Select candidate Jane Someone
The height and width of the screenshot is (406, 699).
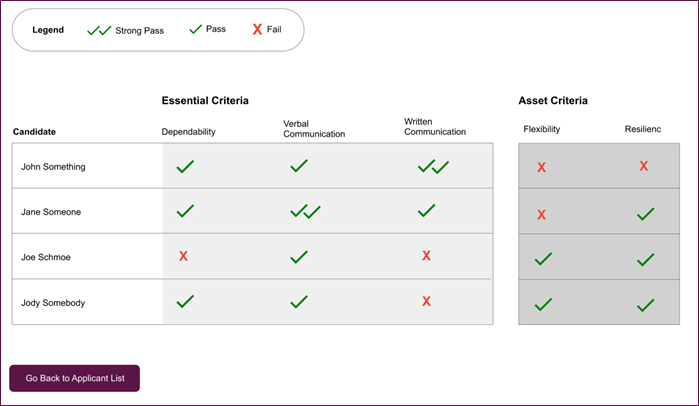[x=51, y=212]
